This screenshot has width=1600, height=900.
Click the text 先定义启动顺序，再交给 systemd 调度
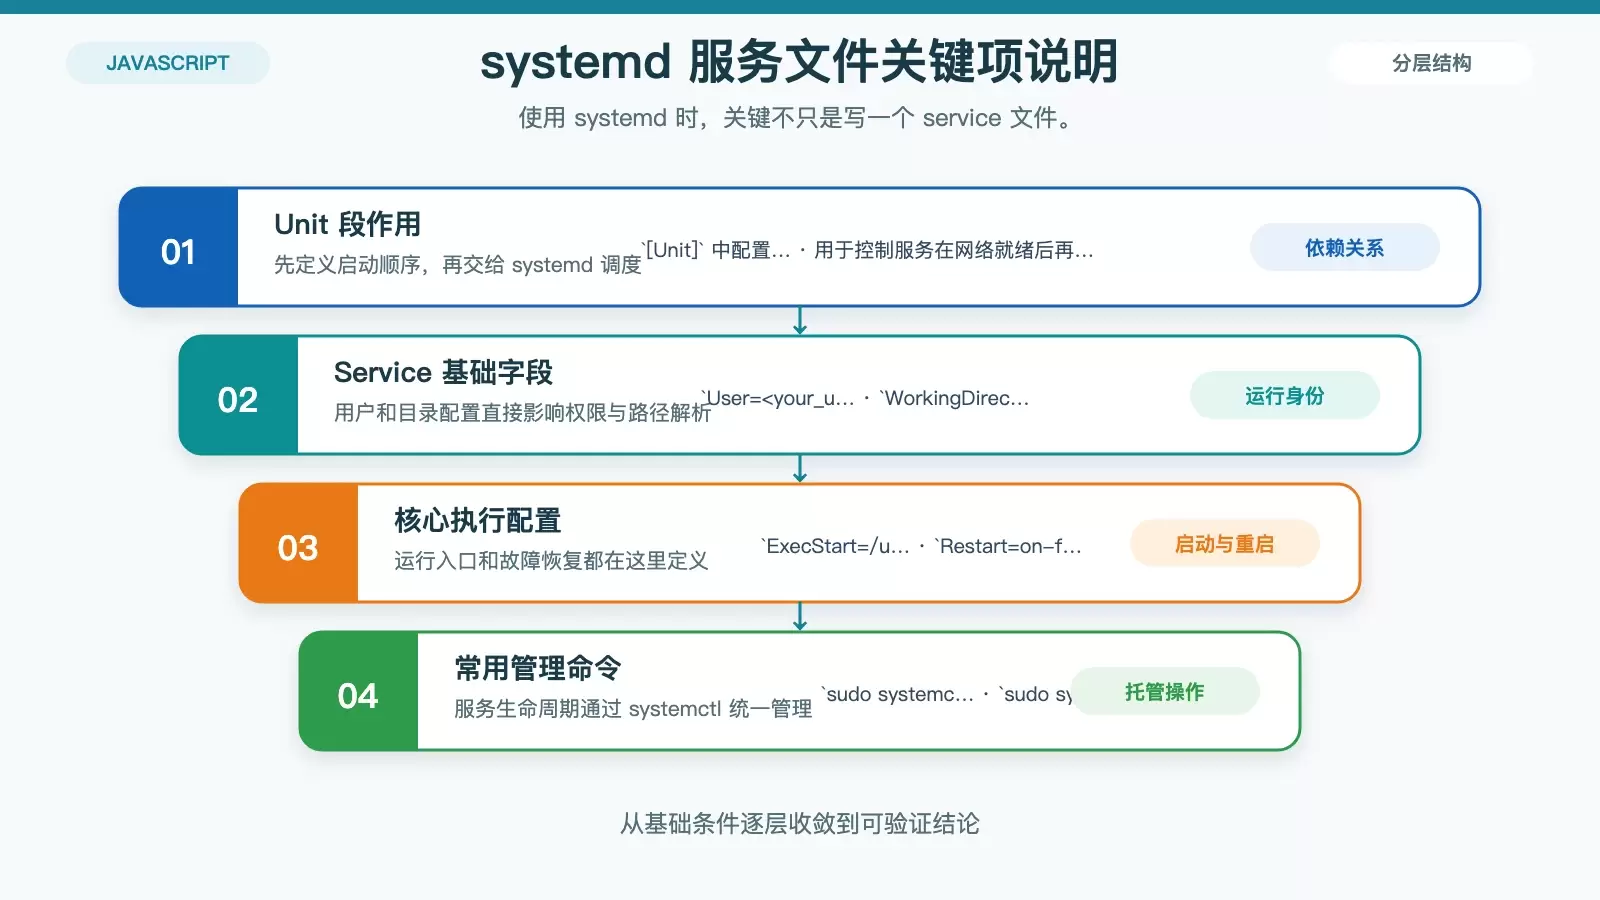point(457,265)
